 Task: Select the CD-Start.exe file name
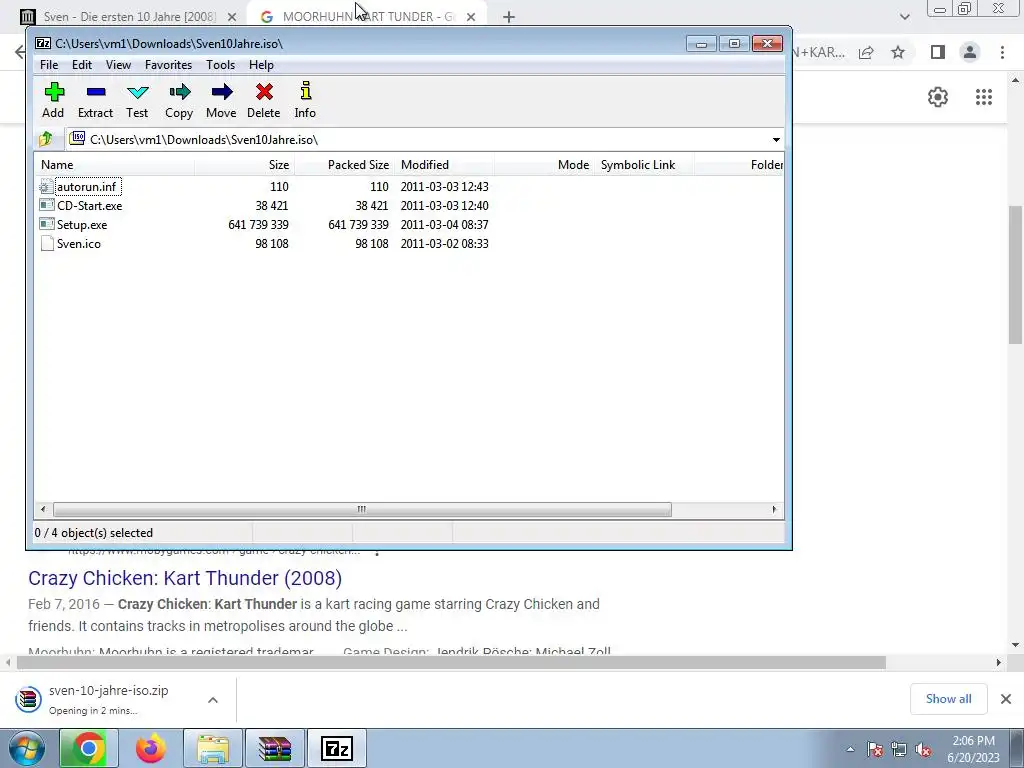(x=89, y=206)
